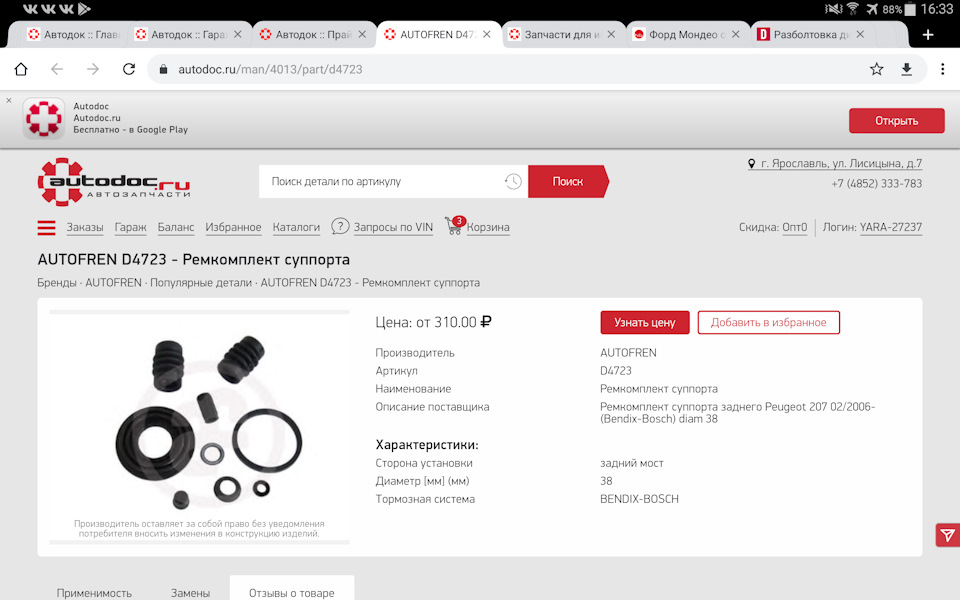The height and width of the screenshot is (600, 960).
Task: Open Избранное page
Action: 233,227
